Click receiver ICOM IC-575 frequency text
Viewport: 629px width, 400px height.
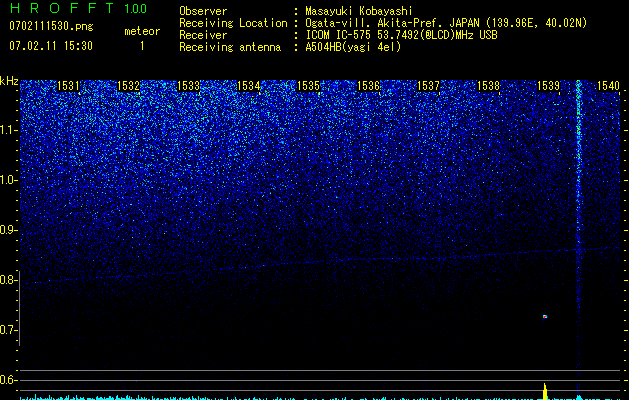coord(401,35)
